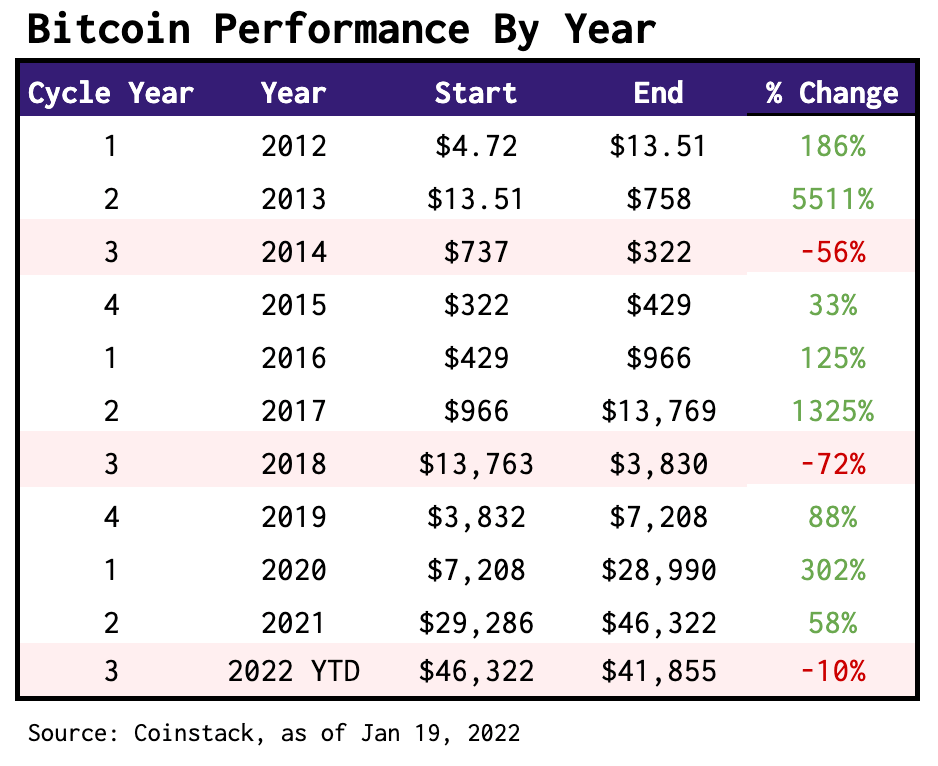Click the Source: Coinstack footnote text
The image size is (938, 766).
pyautogui.click(x=274, y=733)
